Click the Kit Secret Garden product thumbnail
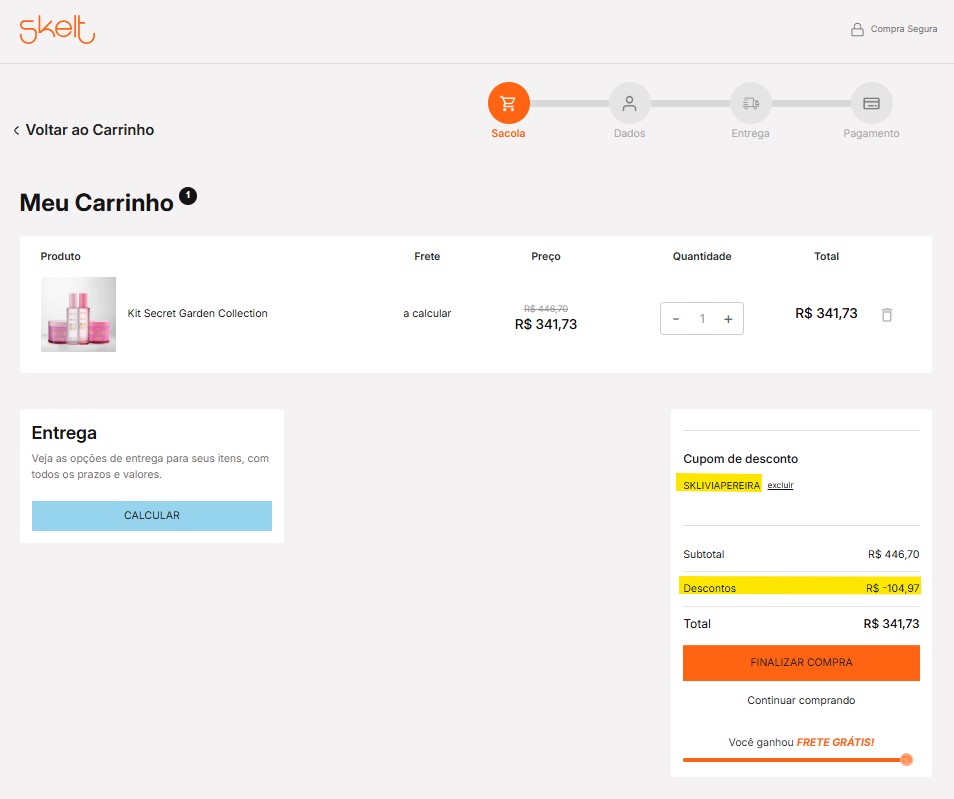The image size is (954, 799). pos(78,314)
